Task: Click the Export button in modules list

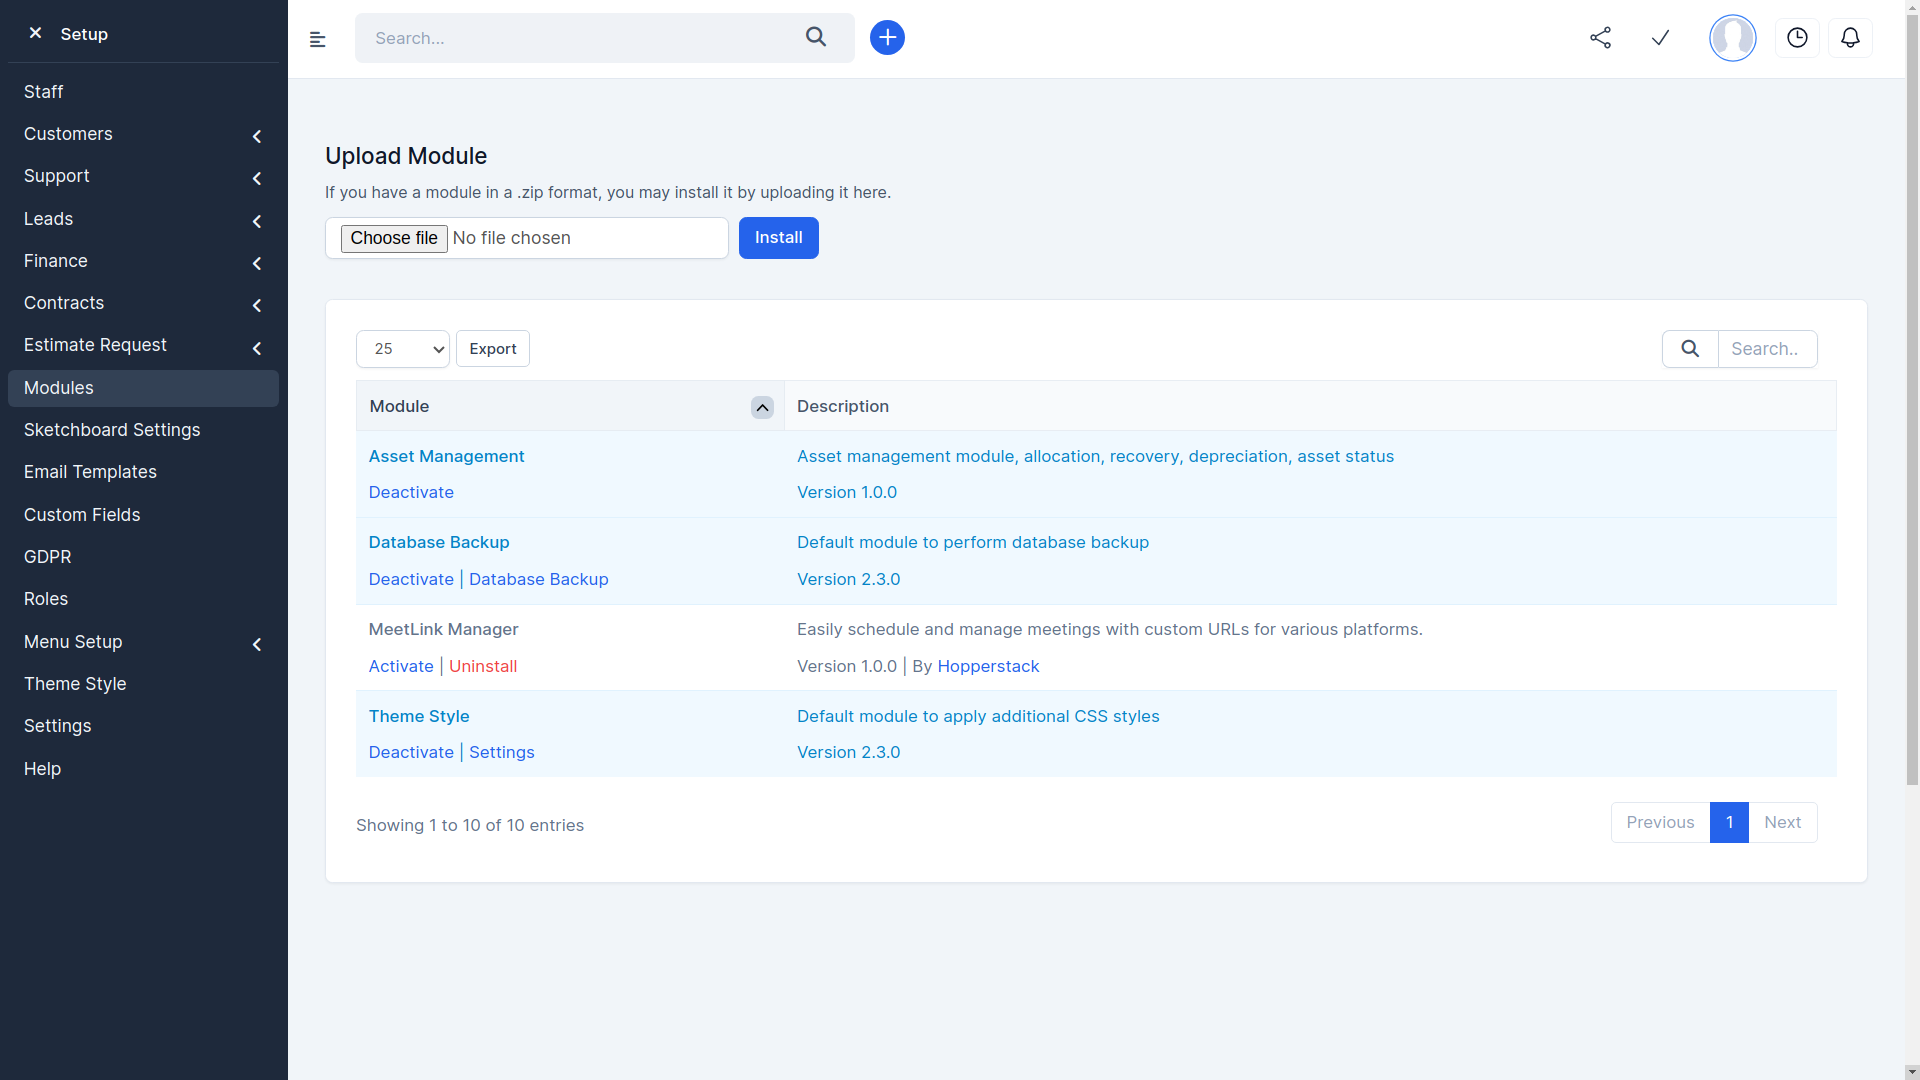Action: 493,348
